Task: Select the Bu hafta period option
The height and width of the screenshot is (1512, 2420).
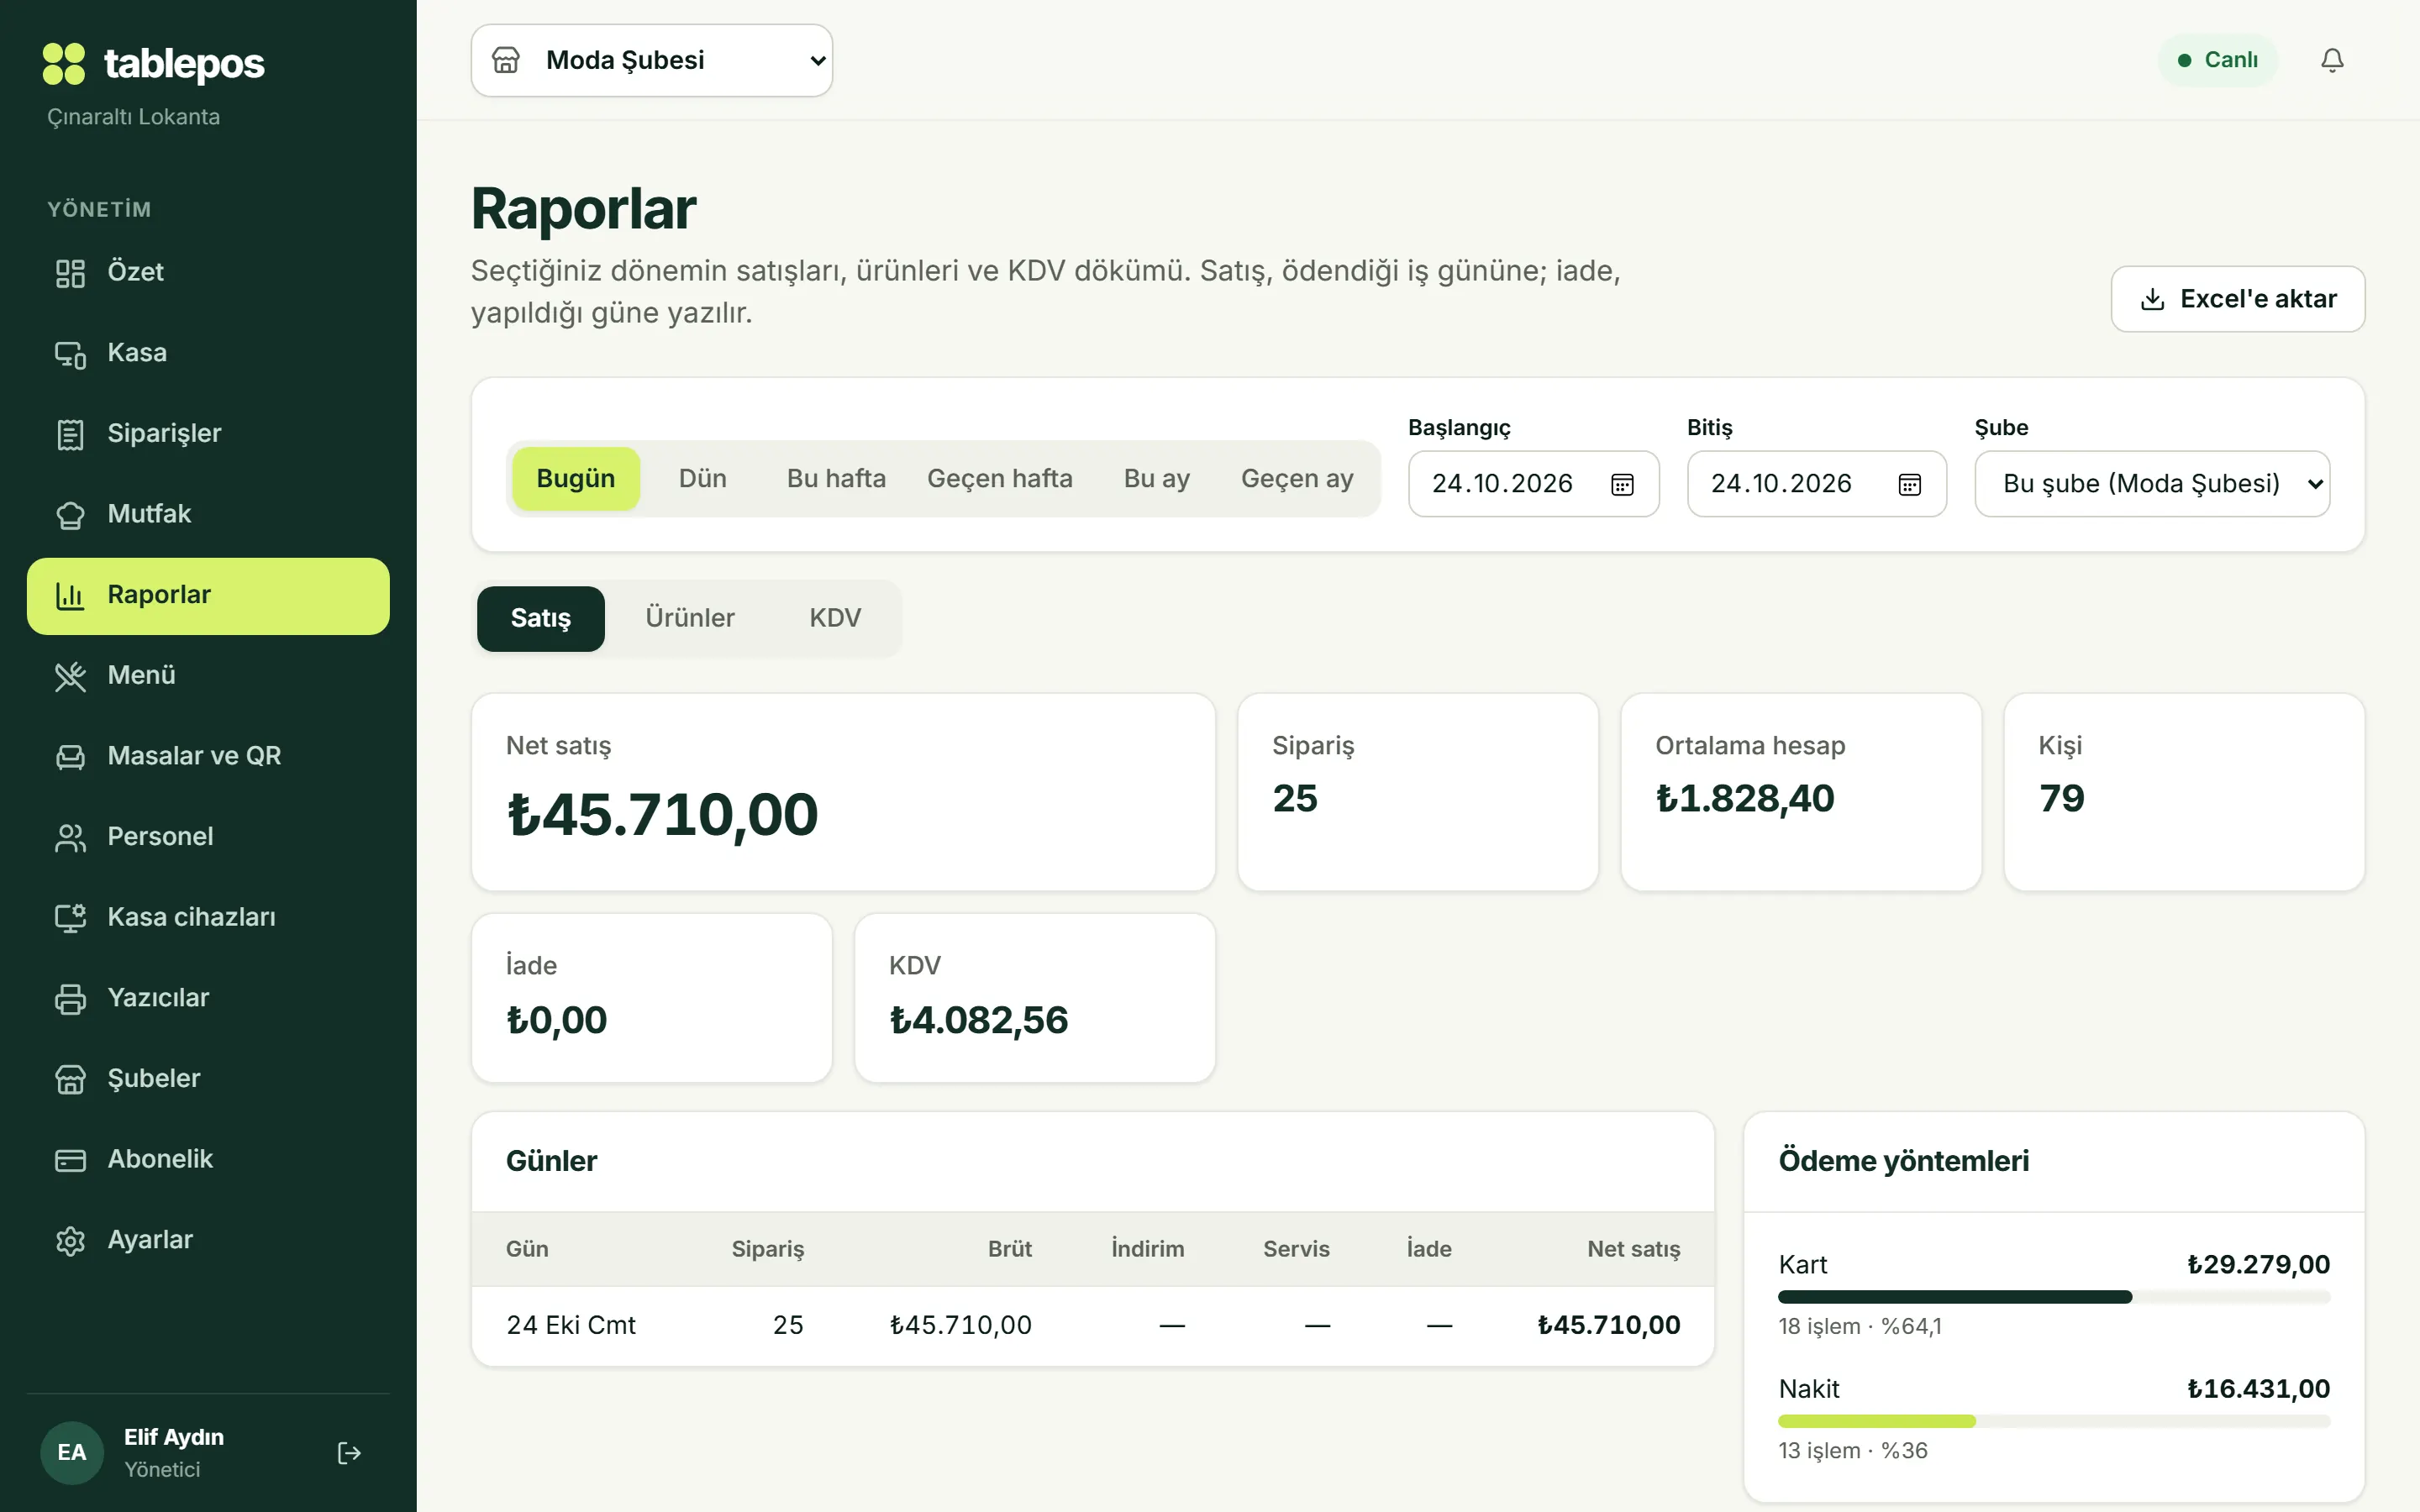Action: click(836, 479)
